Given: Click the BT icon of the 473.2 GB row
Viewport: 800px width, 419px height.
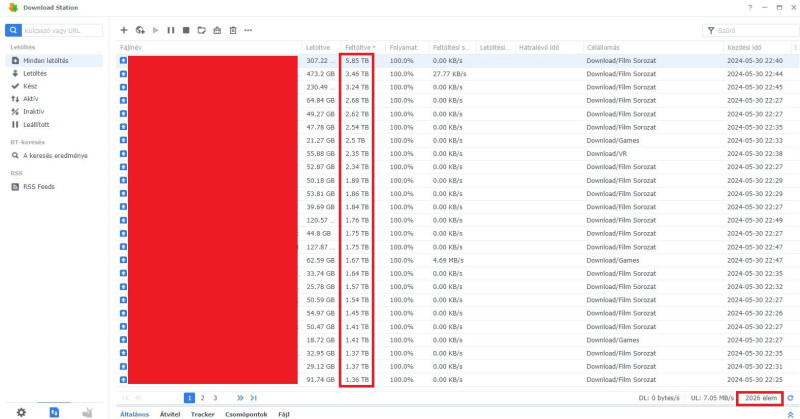Looking at the screenshot, I should point(123,73).
